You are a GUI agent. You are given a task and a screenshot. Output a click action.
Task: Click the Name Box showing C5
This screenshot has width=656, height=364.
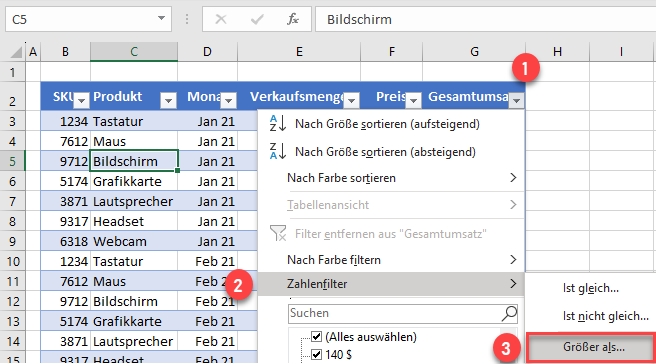(x=88, y=19)
